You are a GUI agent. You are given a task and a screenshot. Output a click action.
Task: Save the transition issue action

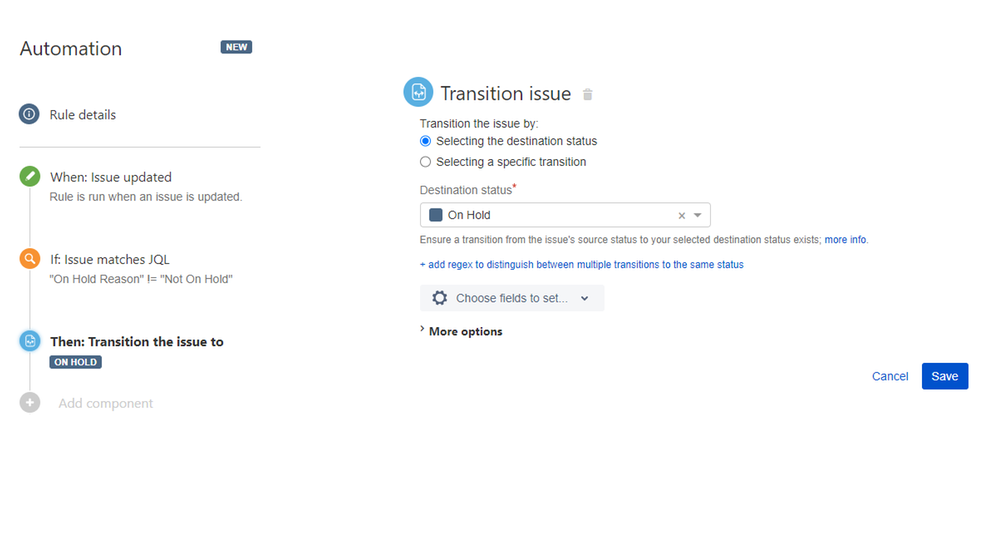[x=945, y=376]
